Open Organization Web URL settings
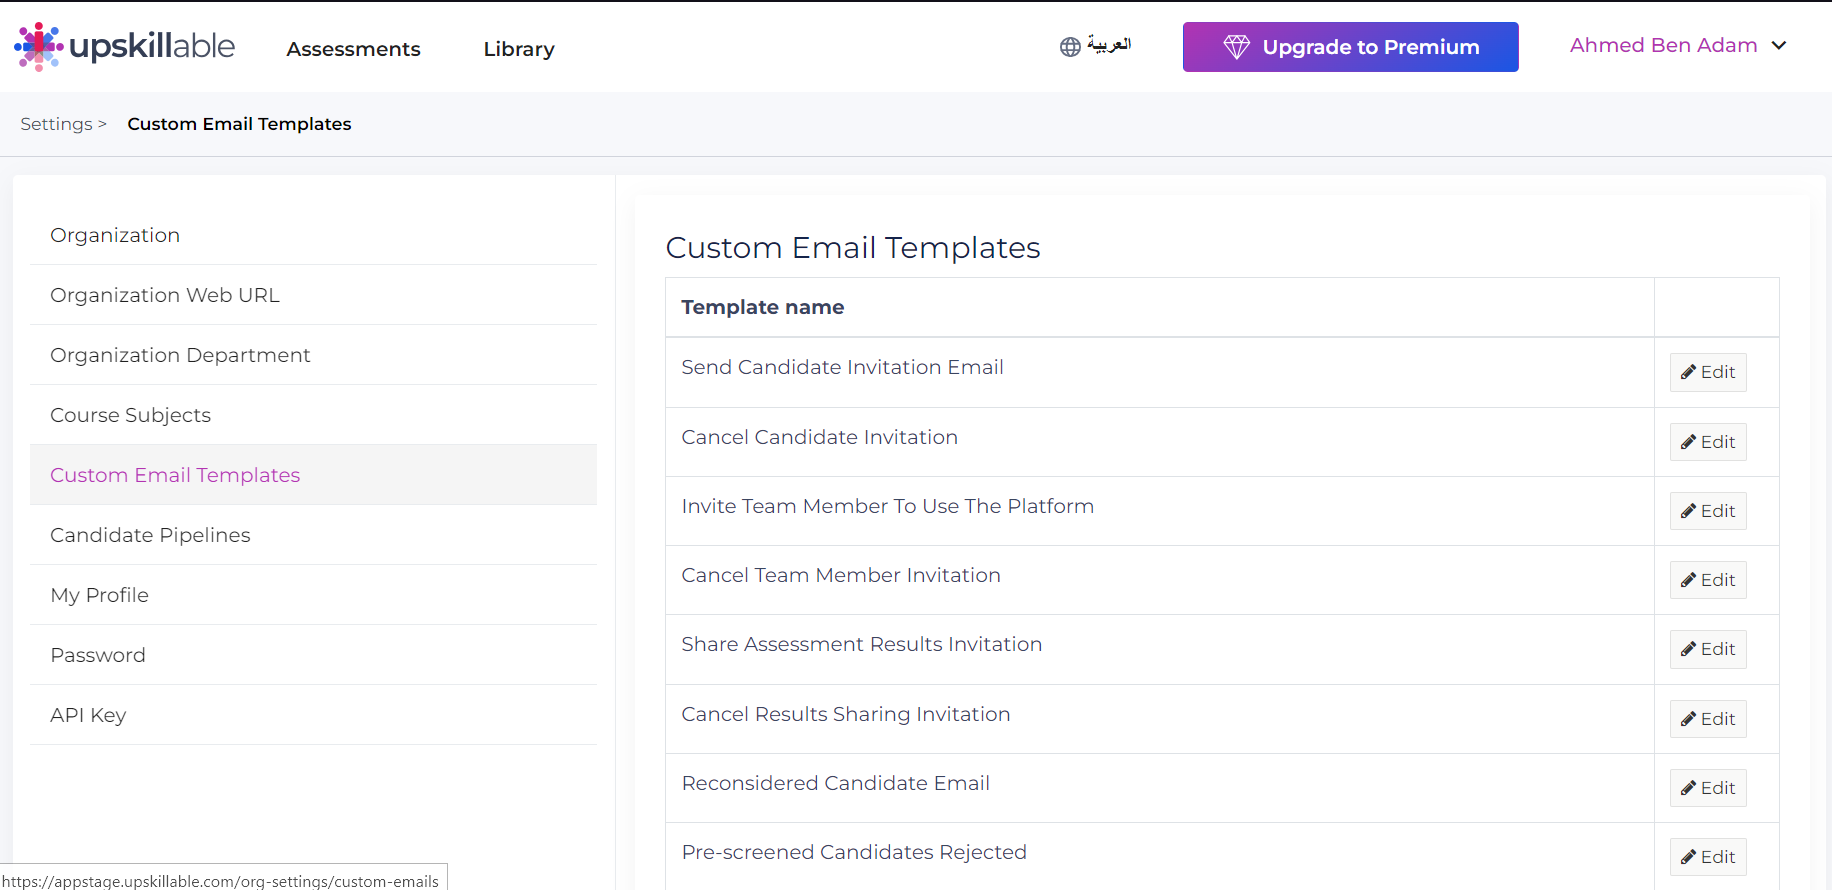1832x890 pixels. pyautogui.click(x=313, y=295)
